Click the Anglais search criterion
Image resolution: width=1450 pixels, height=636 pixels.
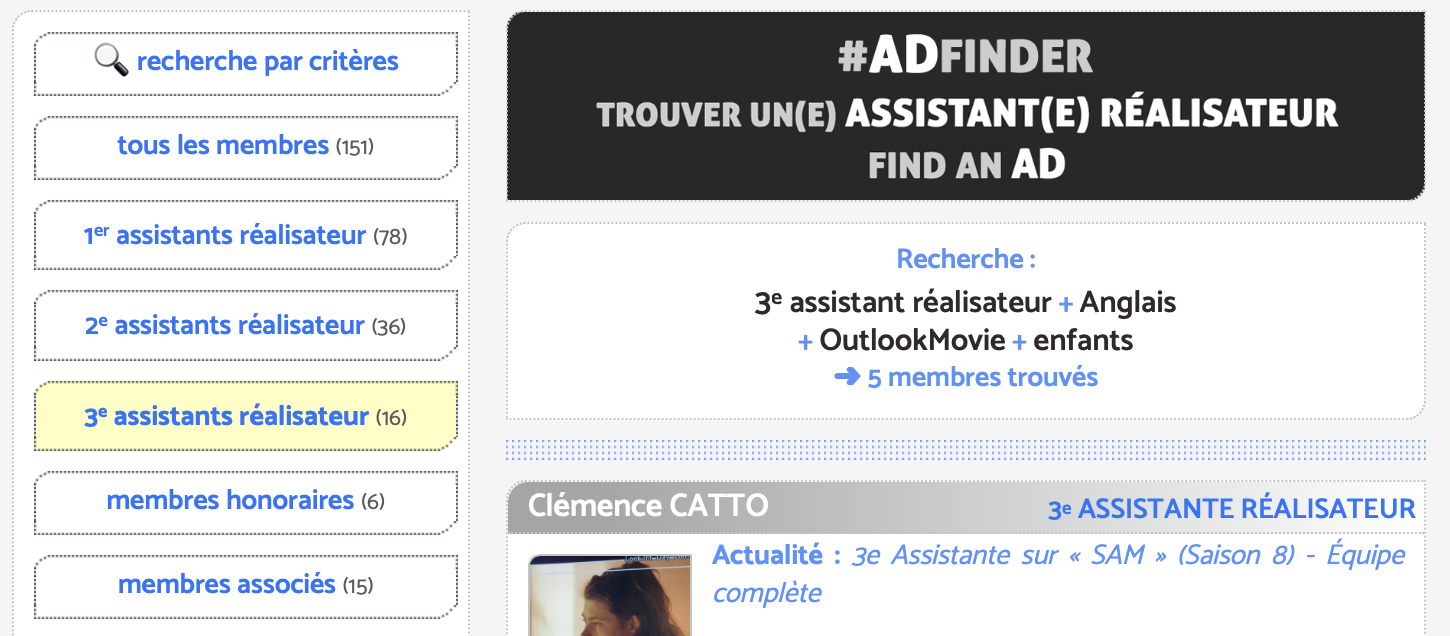[x=1128, y=302]
